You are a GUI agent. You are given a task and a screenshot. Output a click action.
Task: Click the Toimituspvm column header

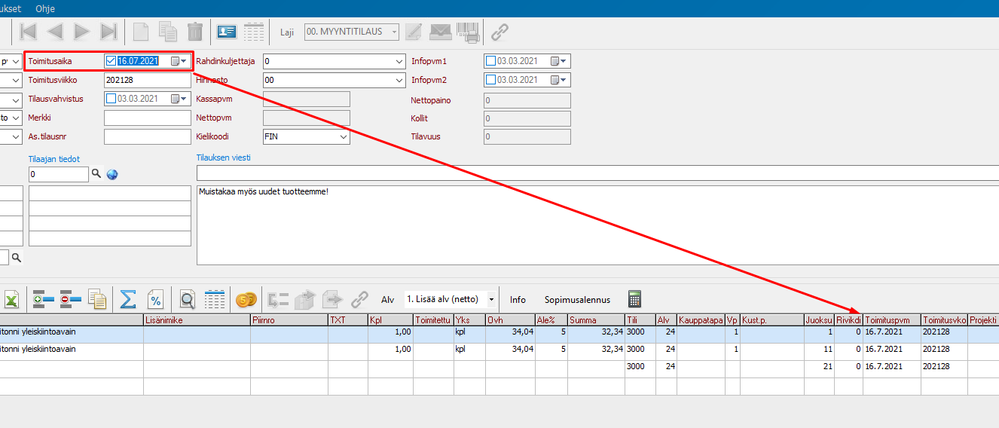point(891,320)
